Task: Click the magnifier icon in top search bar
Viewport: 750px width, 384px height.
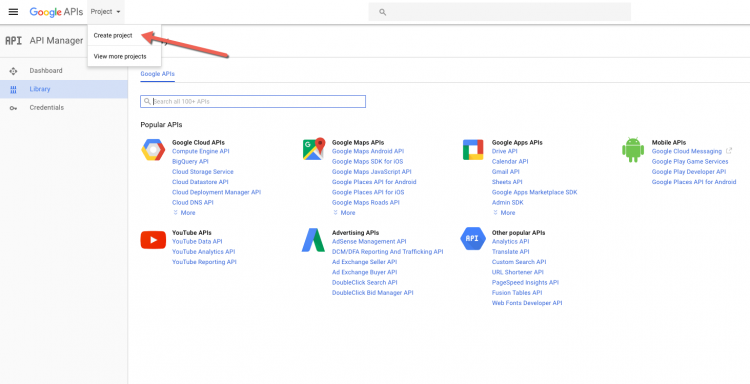Action: click(x=382, y=12)
